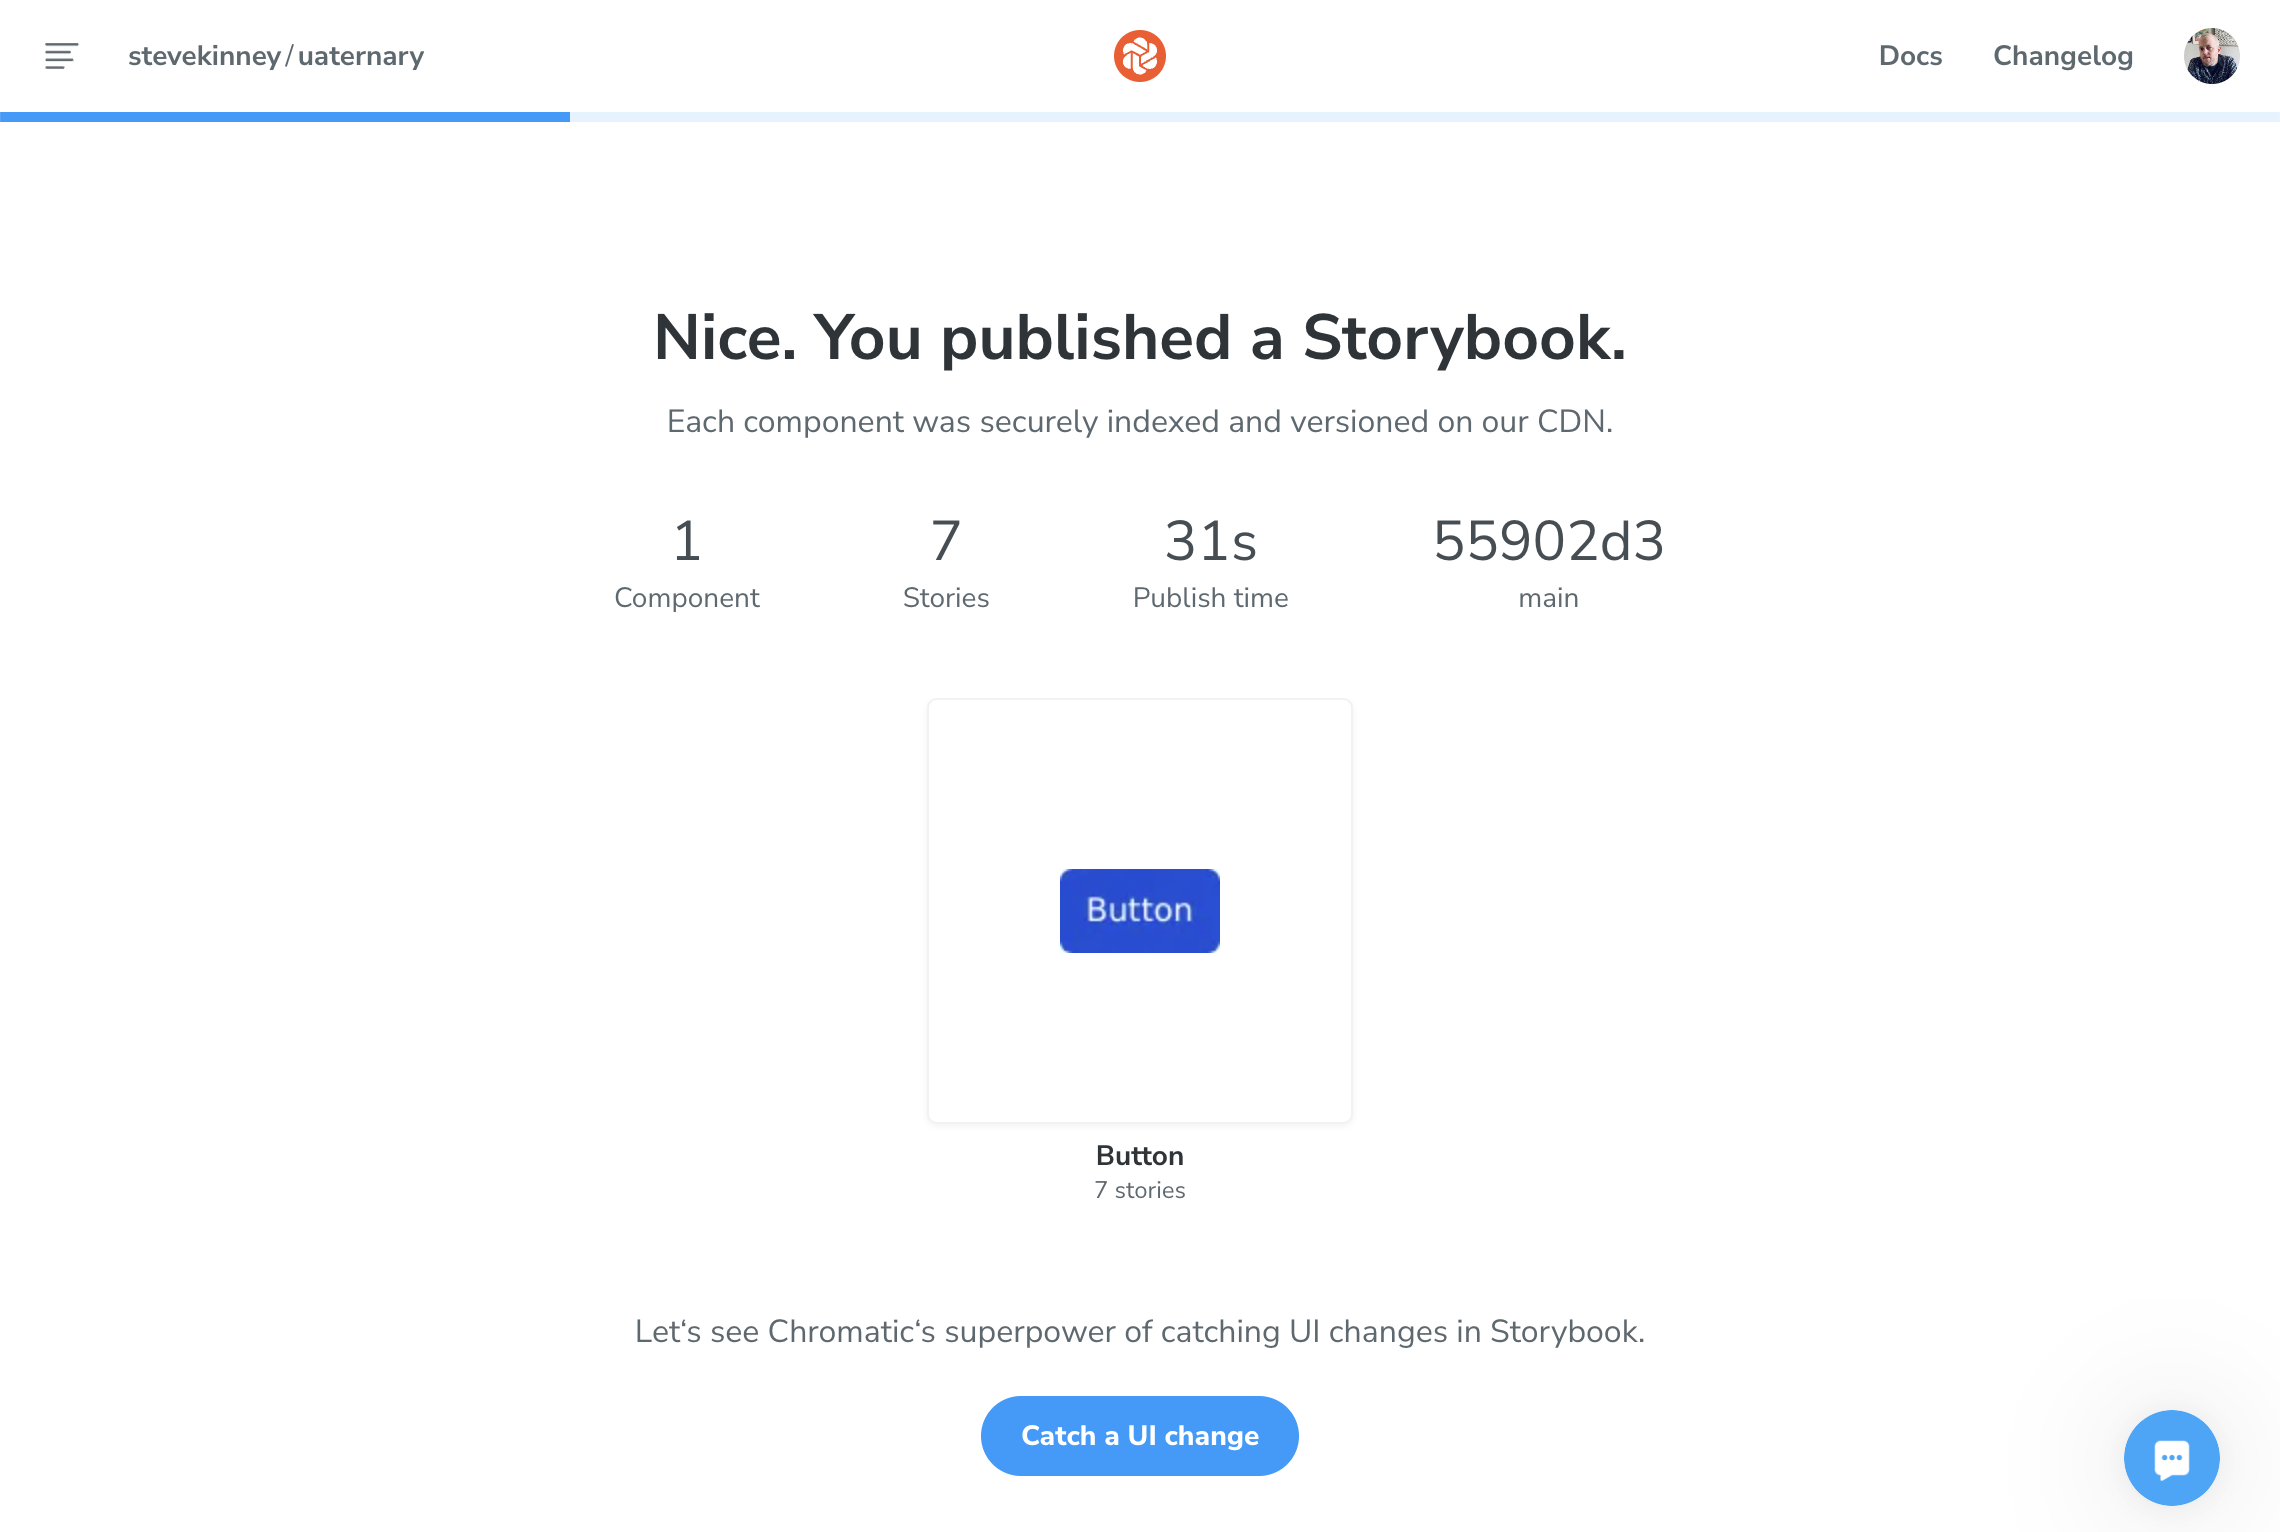Viewport: 2280px width, 1532px height.
Task: Click the 31s Publish time stat
Action: point(1211,560)
